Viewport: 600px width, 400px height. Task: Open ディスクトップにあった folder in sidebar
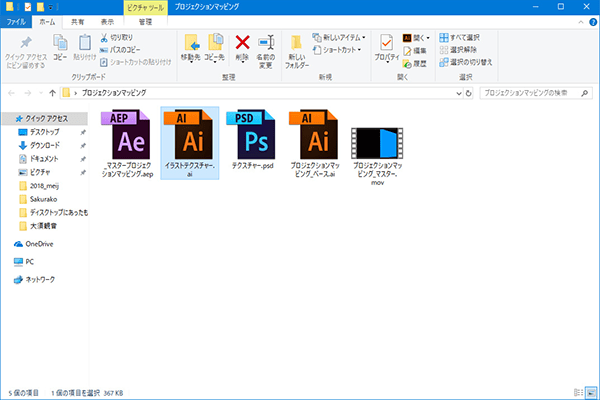pos(53,212)
